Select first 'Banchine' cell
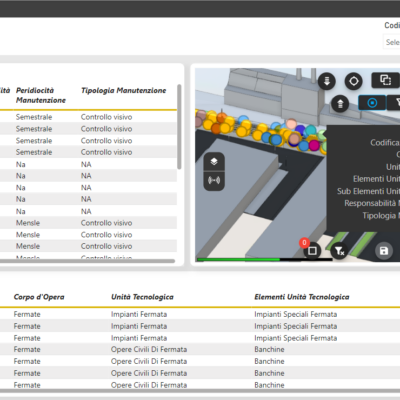This screenshot has height=400, width=400. point(269,350)
